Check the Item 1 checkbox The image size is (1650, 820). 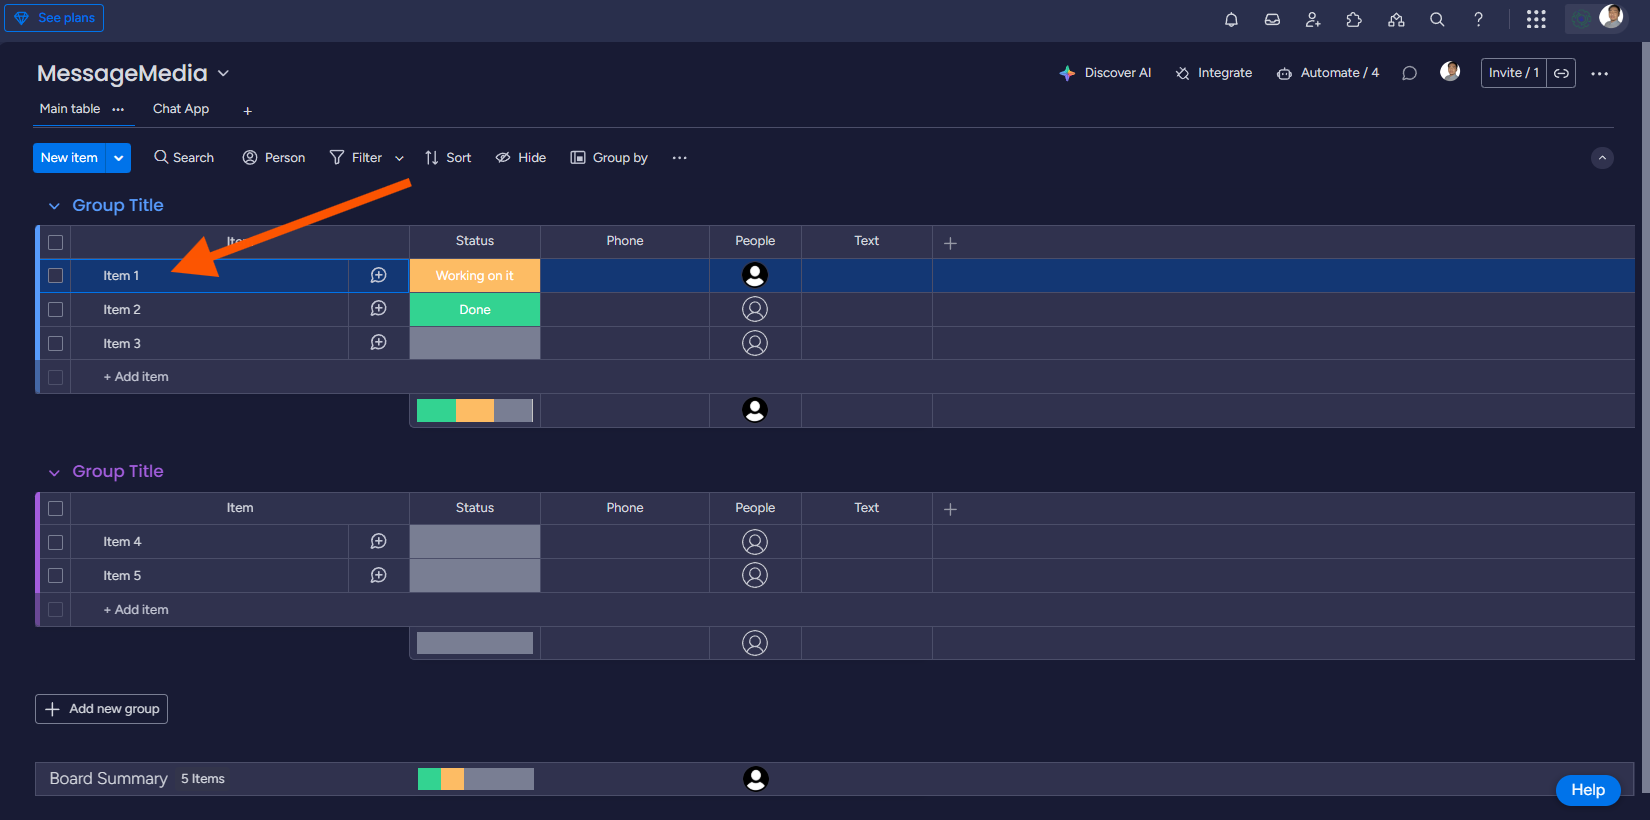click(55, 276)
